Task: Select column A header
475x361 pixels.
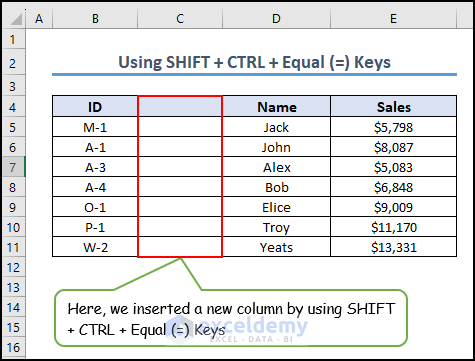Action: tap(39, 19)
